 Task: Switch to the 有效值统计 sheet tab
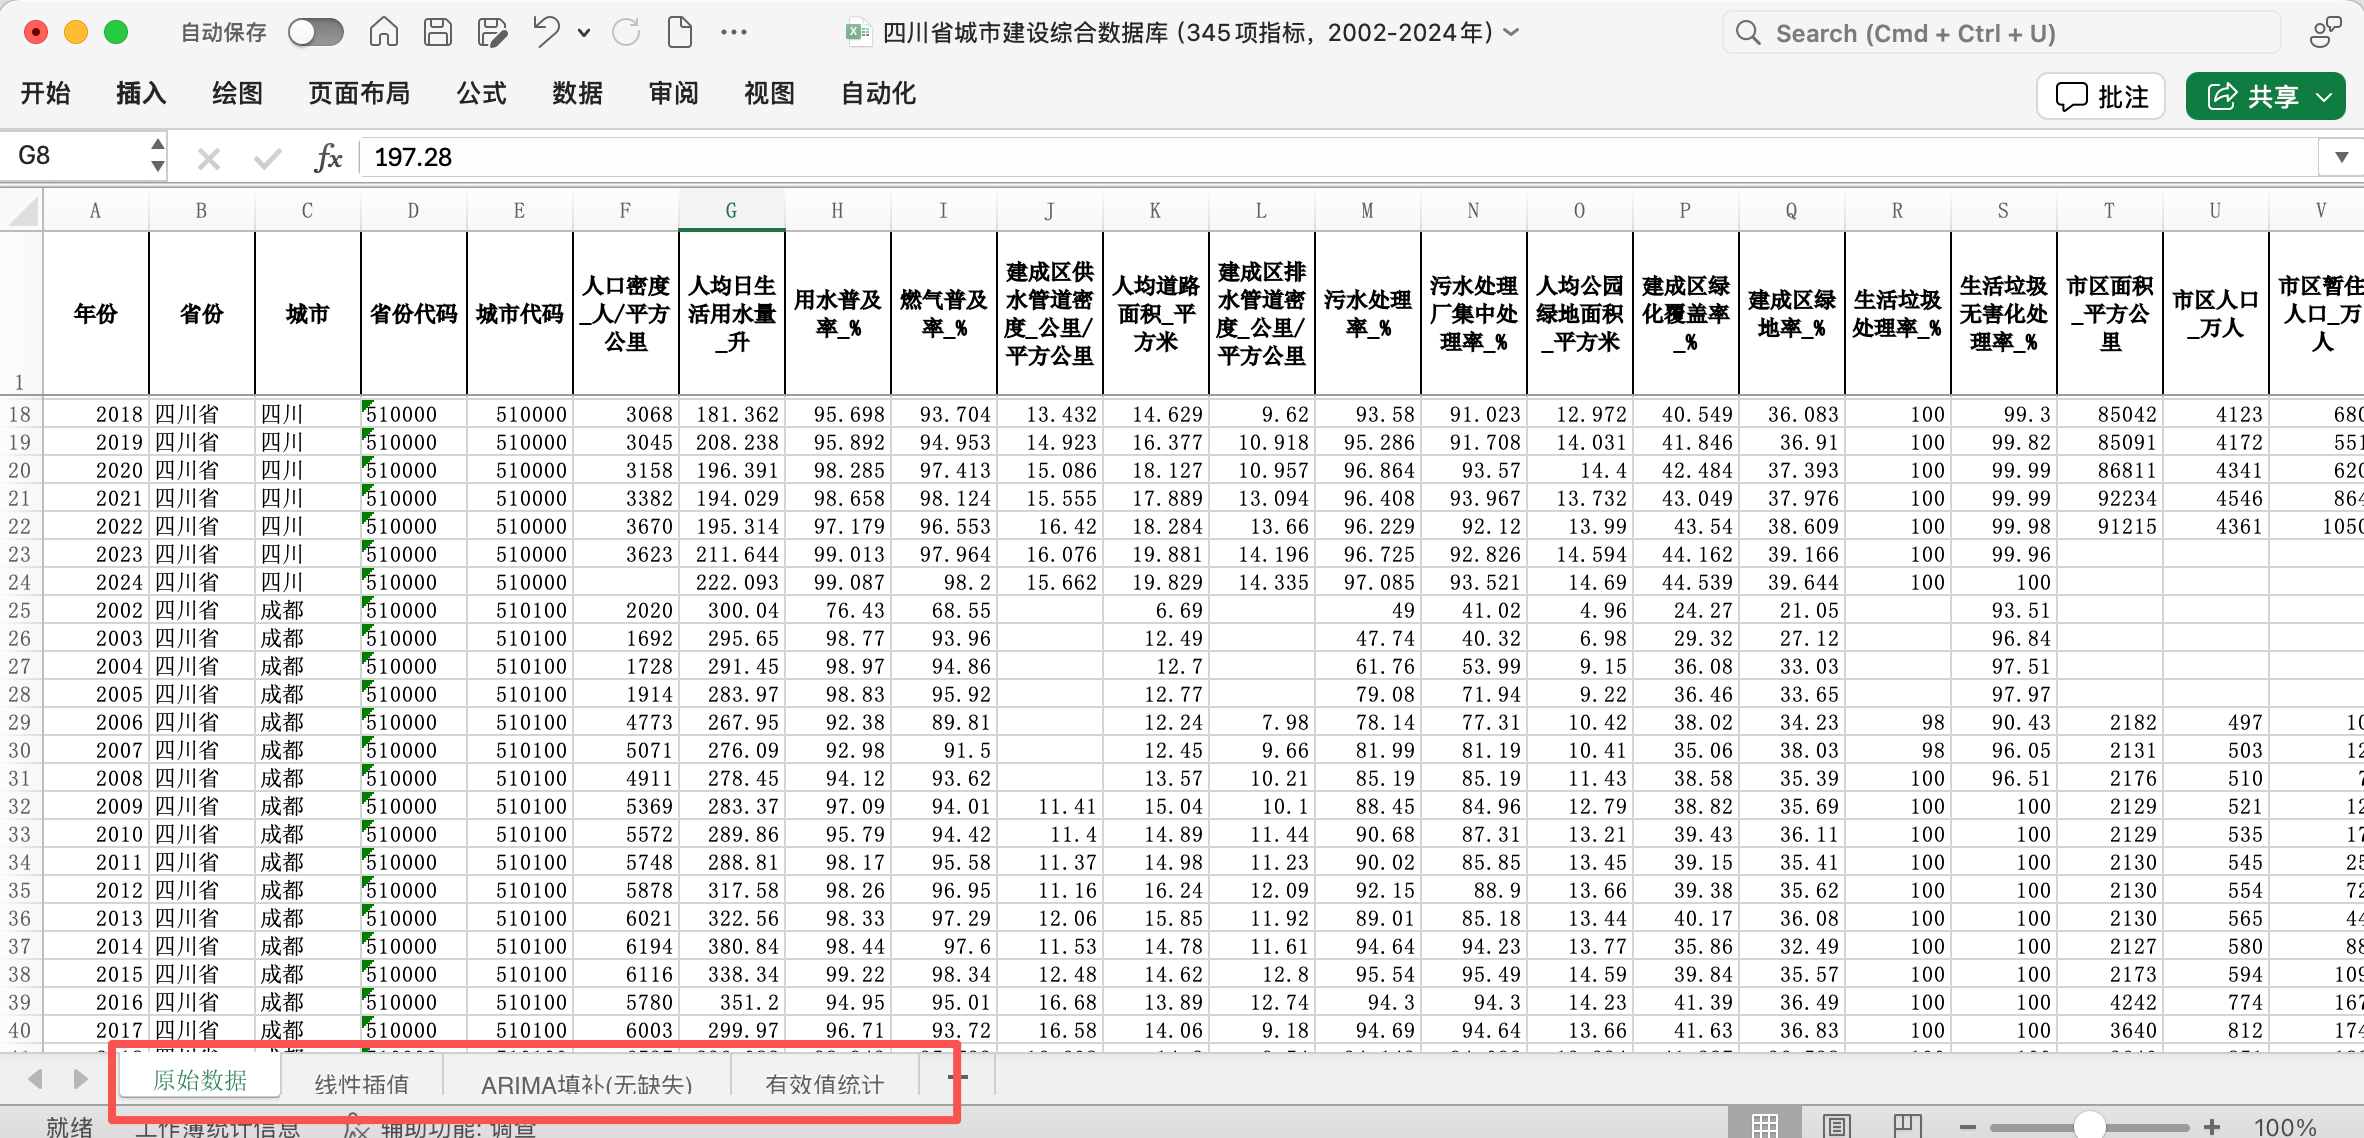(824, 1084)
